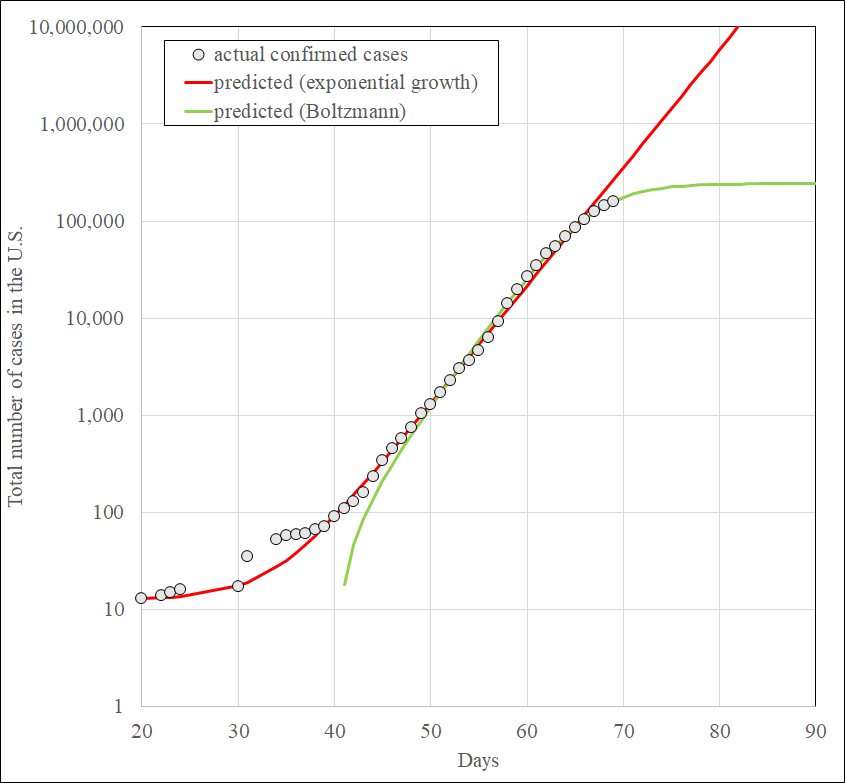Click the y-axis label 1,000,000
The image size is (845, 783).
click(82, 124)
